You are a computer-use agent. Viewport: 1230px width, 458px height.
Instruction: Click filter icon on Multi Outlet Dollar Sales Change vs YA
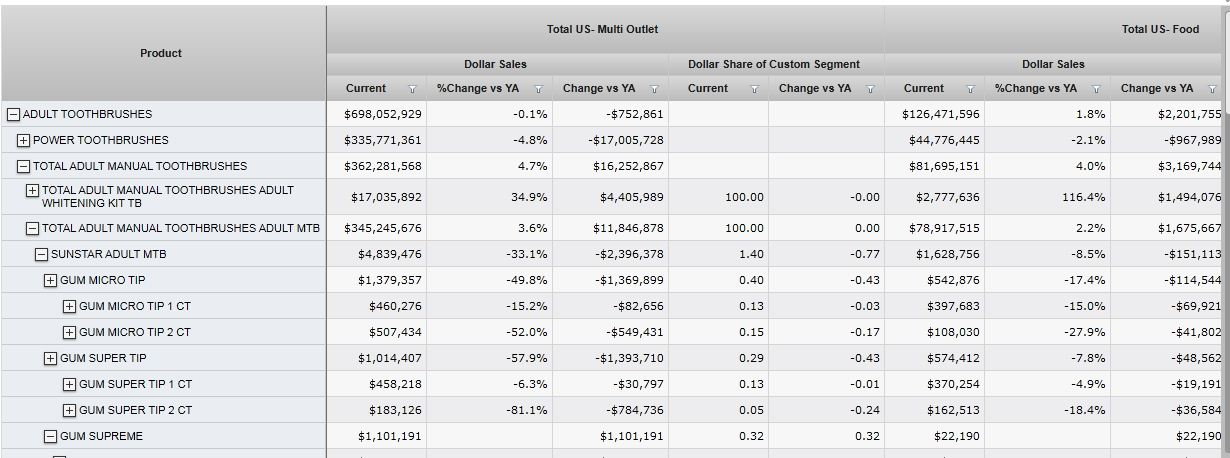655,89
